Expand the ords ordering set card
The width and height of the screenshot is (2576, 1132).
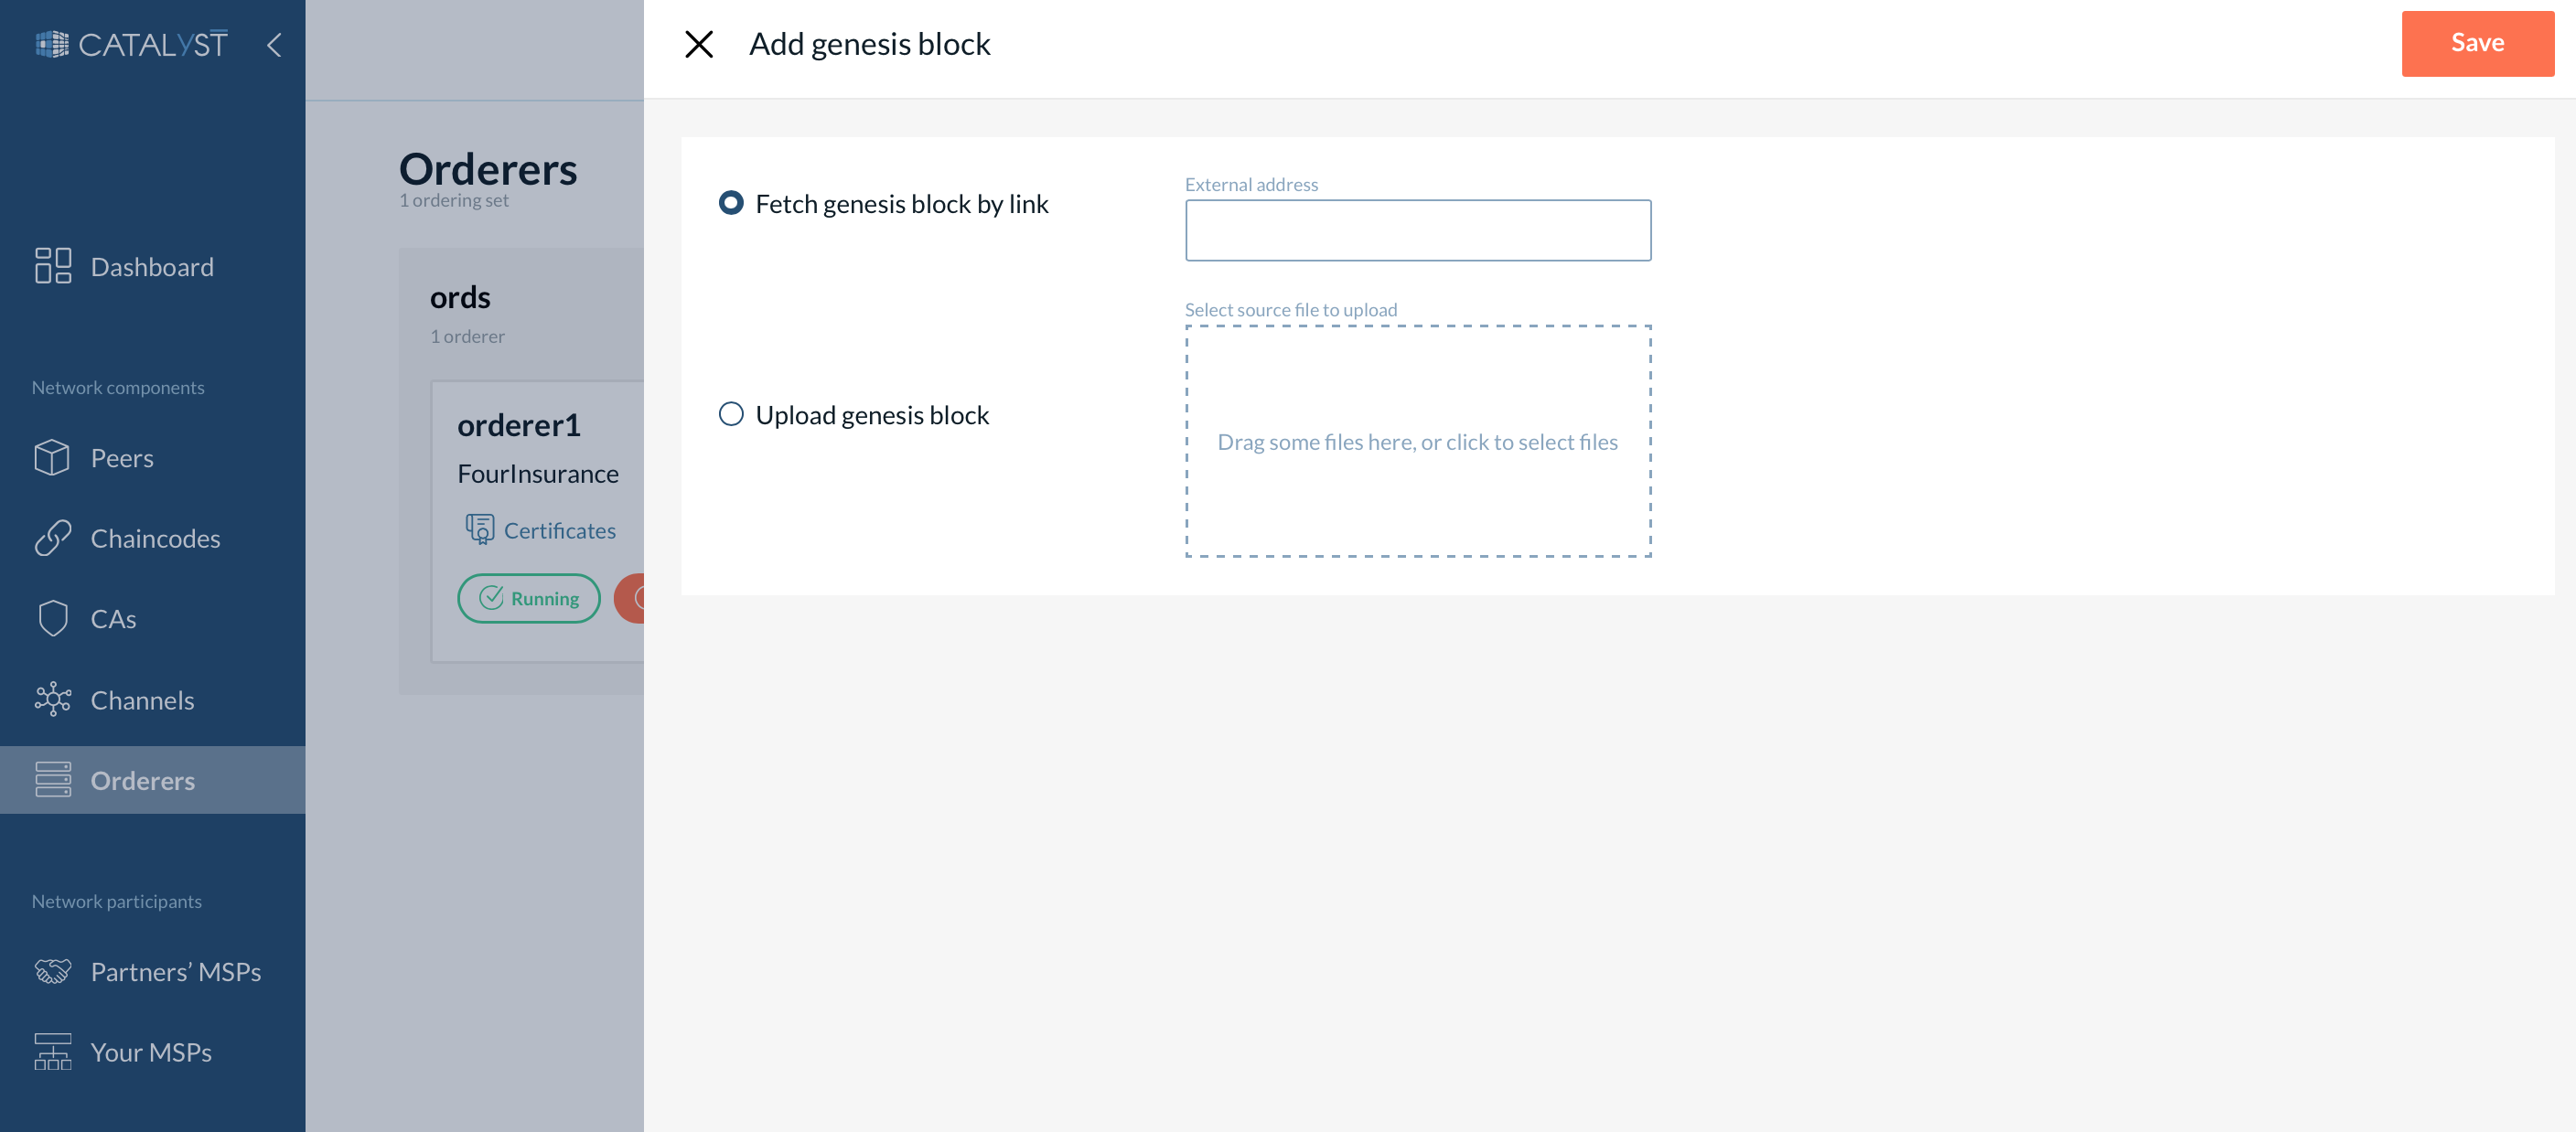[460, 297]
